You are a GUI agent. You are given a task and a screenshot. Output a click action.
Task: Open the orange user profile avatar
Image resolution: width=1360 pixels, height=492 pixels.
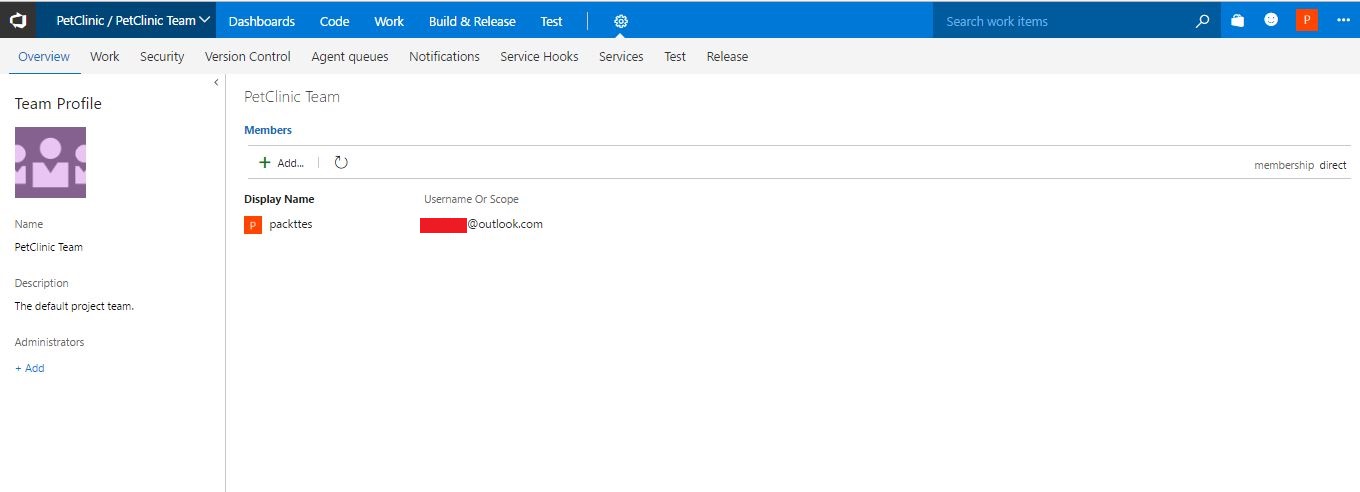[1306, 20]
